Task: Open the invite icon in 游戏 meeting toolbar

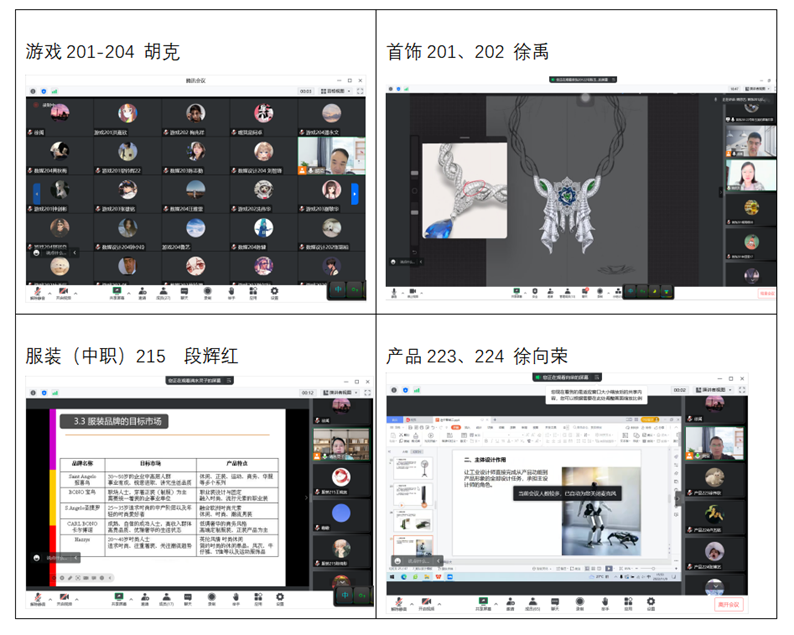Action: tap(142, 293)
